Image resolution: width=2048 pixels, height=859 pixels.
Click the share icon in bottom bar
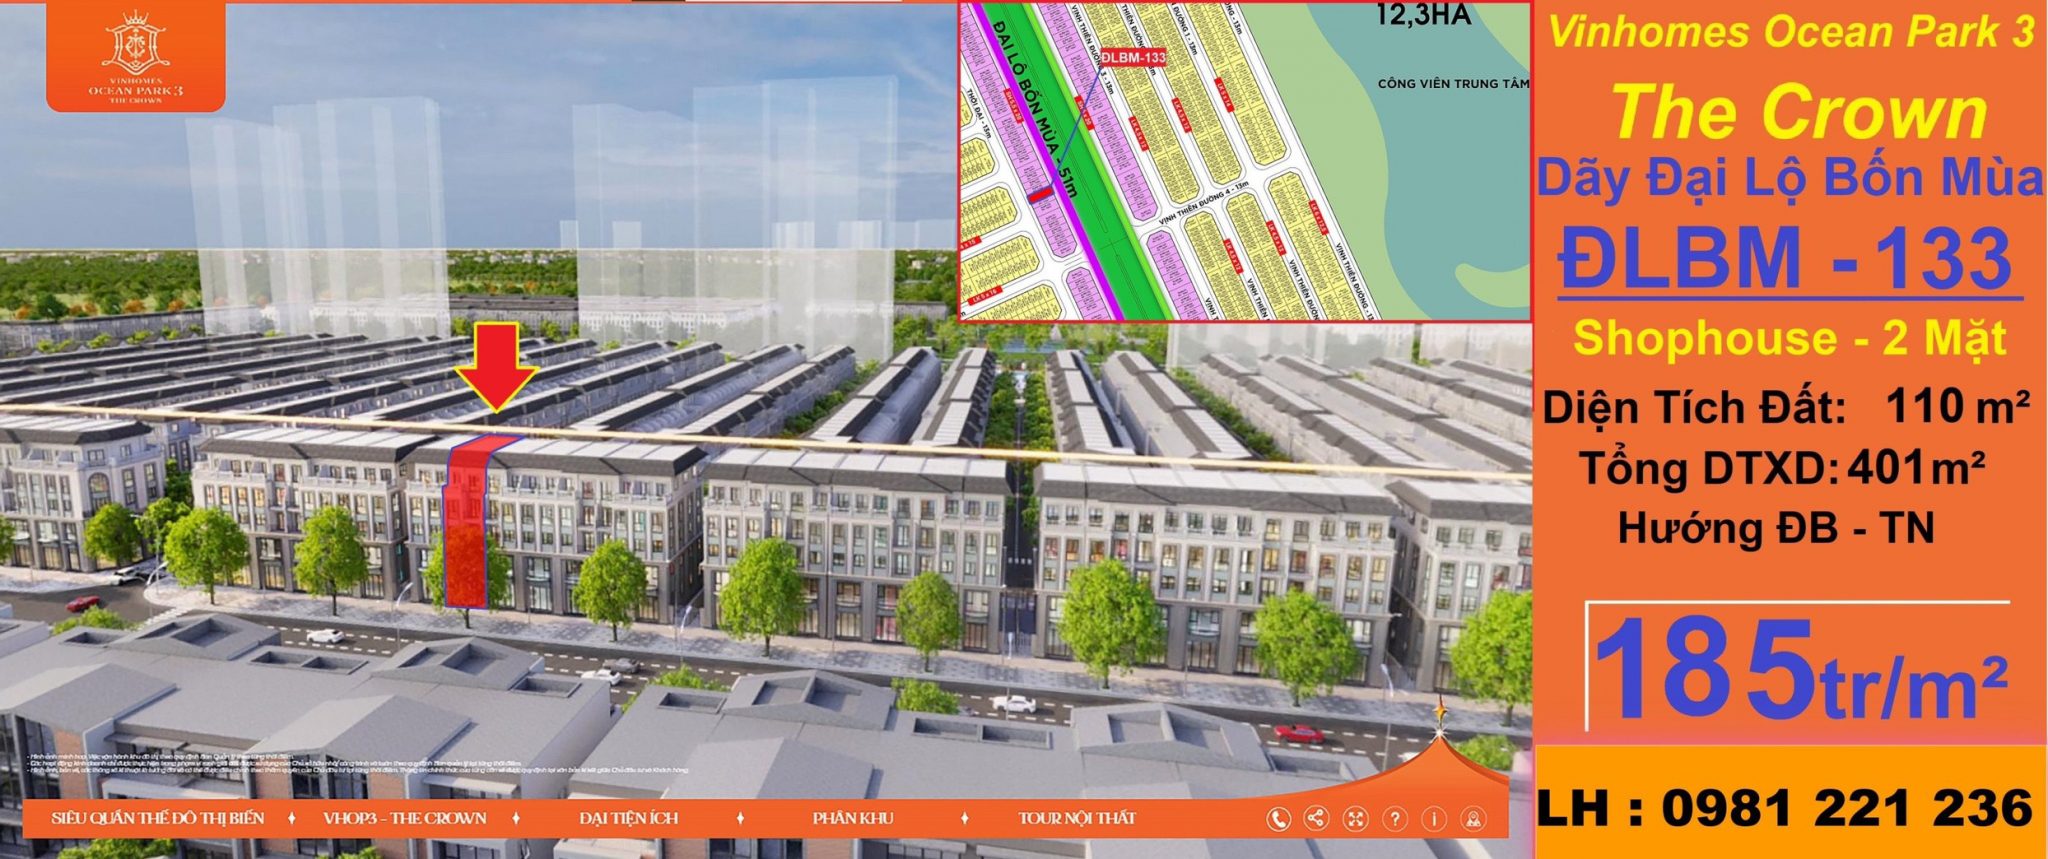pos(1316,819)
